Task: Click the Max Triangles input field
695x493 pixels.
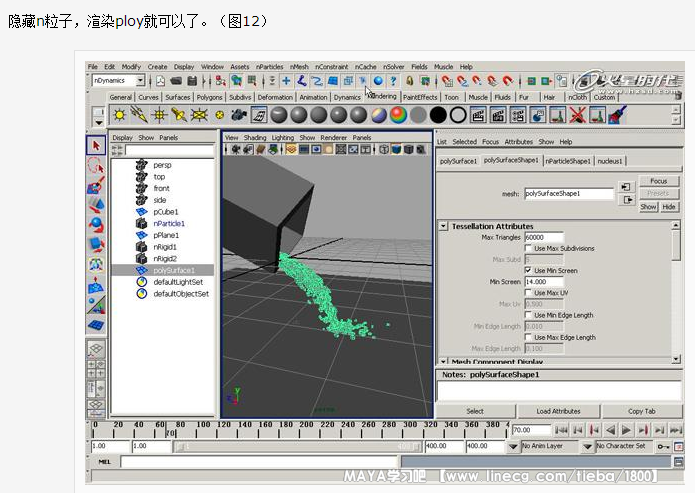Action: [x=544, y=237]
